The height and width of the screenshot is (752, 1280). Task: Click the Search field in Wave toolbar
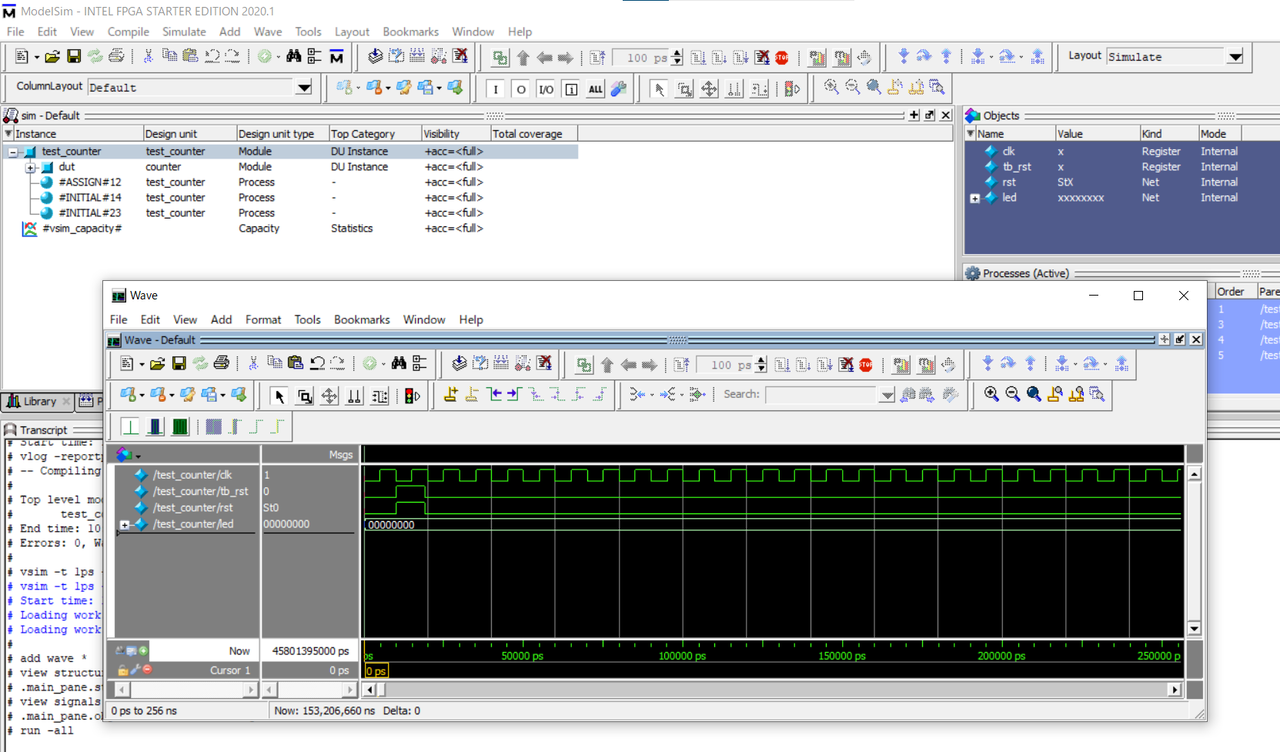[820, 395]
